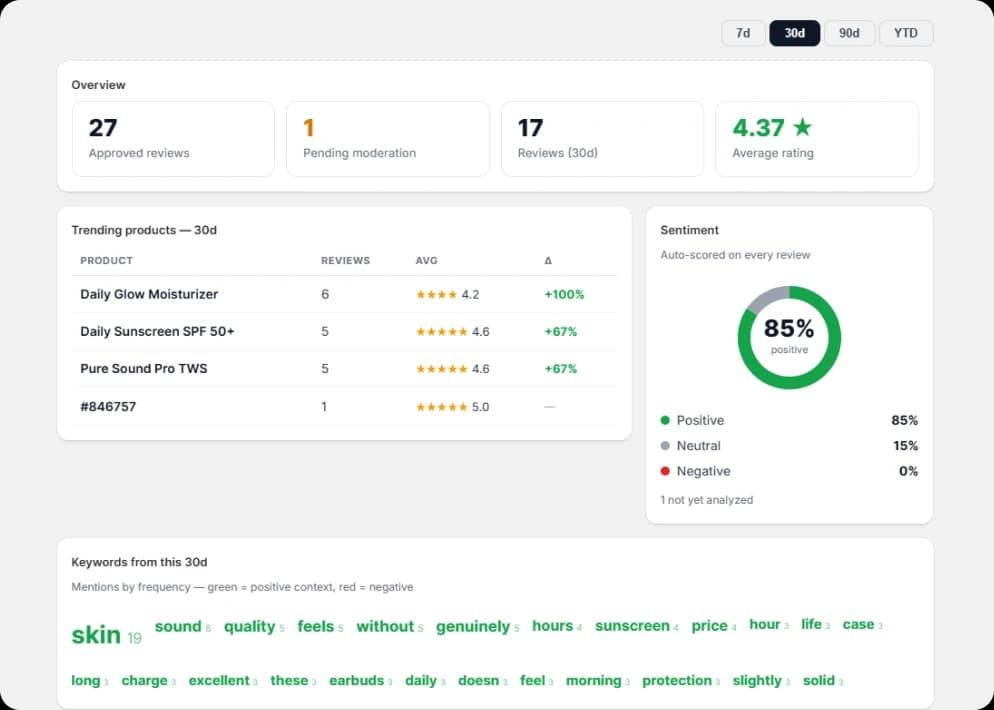Screen dimensions: 994x710
Task: Click the Neutral 15% legend value
Action: (905, 446)
